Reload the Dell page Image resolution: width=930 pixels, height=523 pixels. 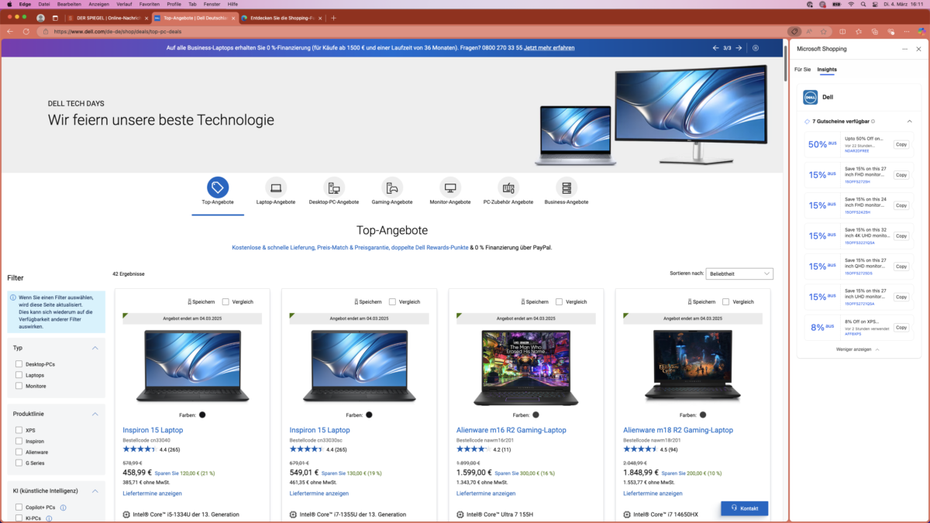coord(26,31)
